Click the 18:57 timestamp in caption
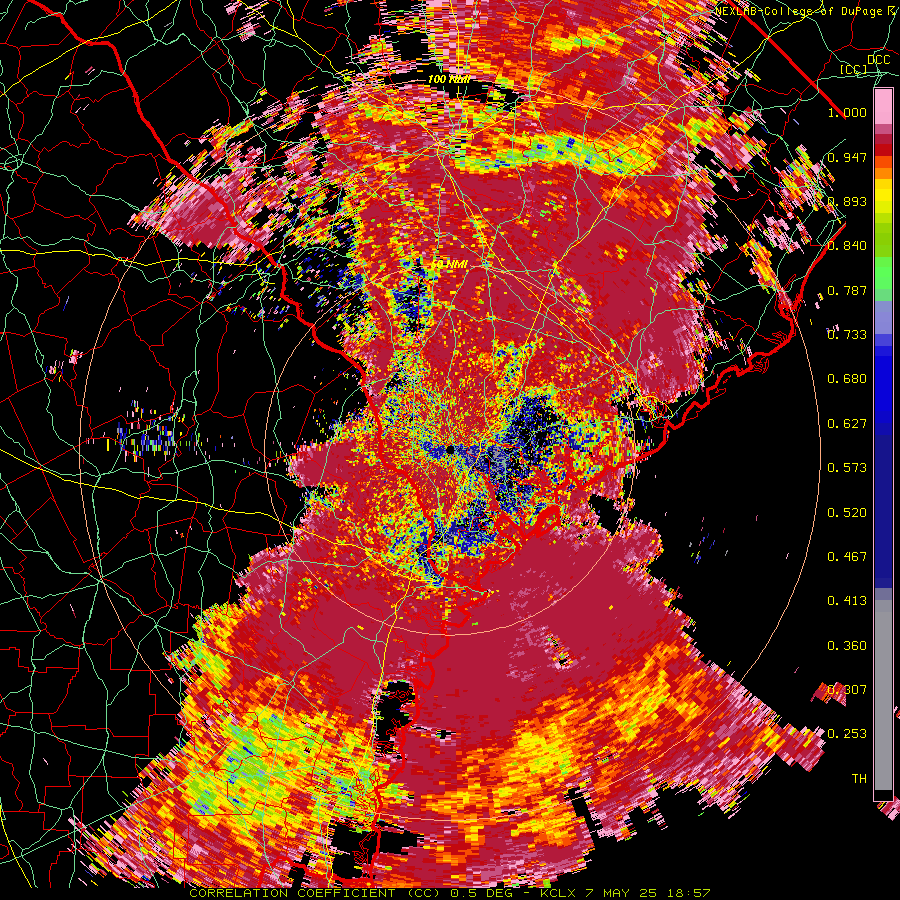The image size is (900, 900). click(x=690, y=893)
